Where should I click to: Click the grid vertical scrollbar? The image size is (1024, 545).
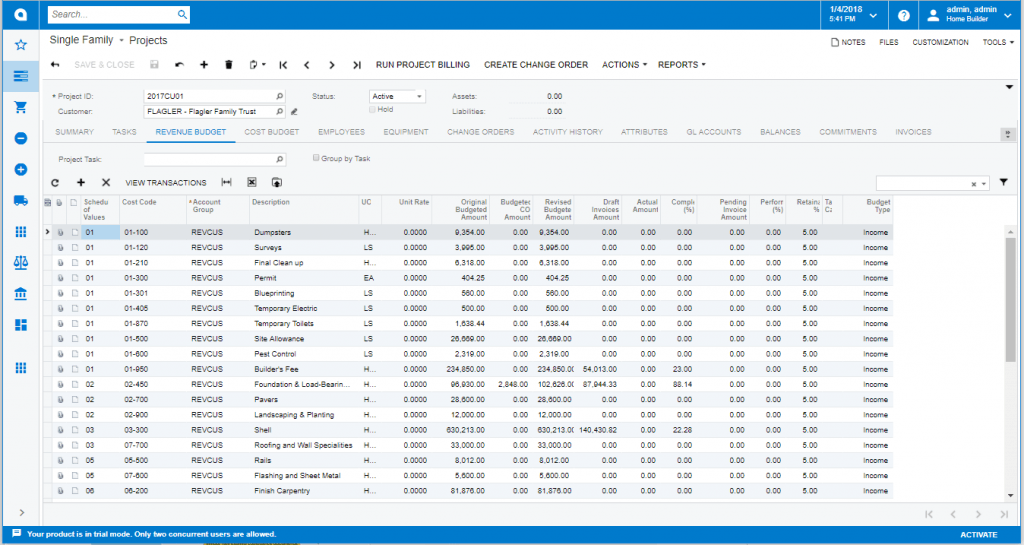click(x=1010, y=299)
